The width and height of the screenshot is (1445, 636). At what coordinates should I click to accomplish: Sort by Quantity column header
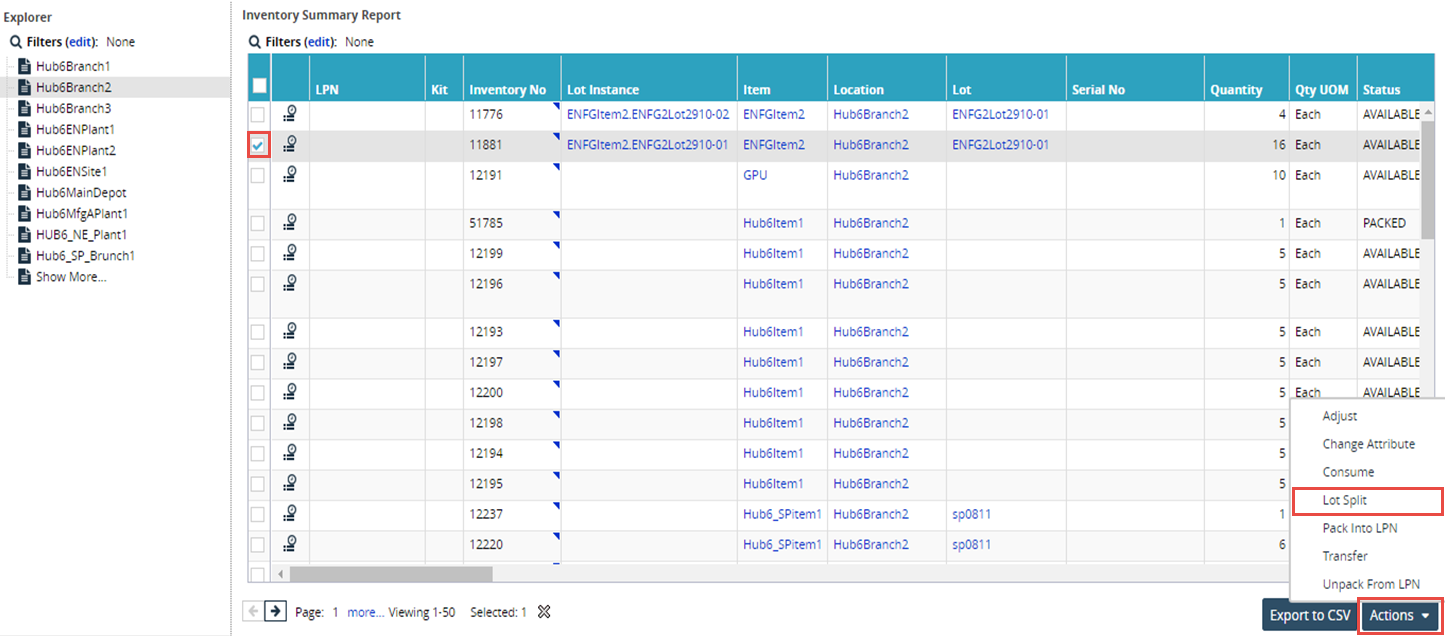click(1236, 90)
